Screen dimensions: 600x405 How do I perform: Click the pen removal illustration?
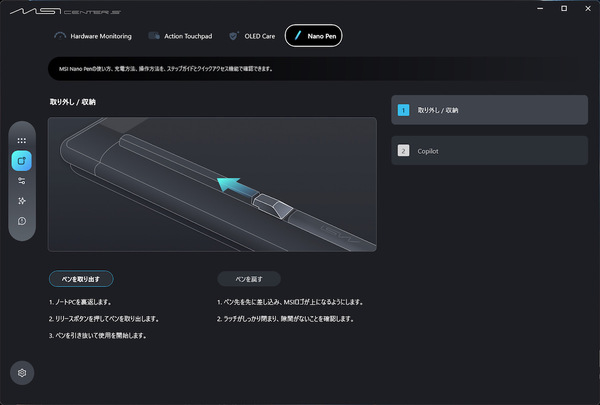click(x=212, y=184)
